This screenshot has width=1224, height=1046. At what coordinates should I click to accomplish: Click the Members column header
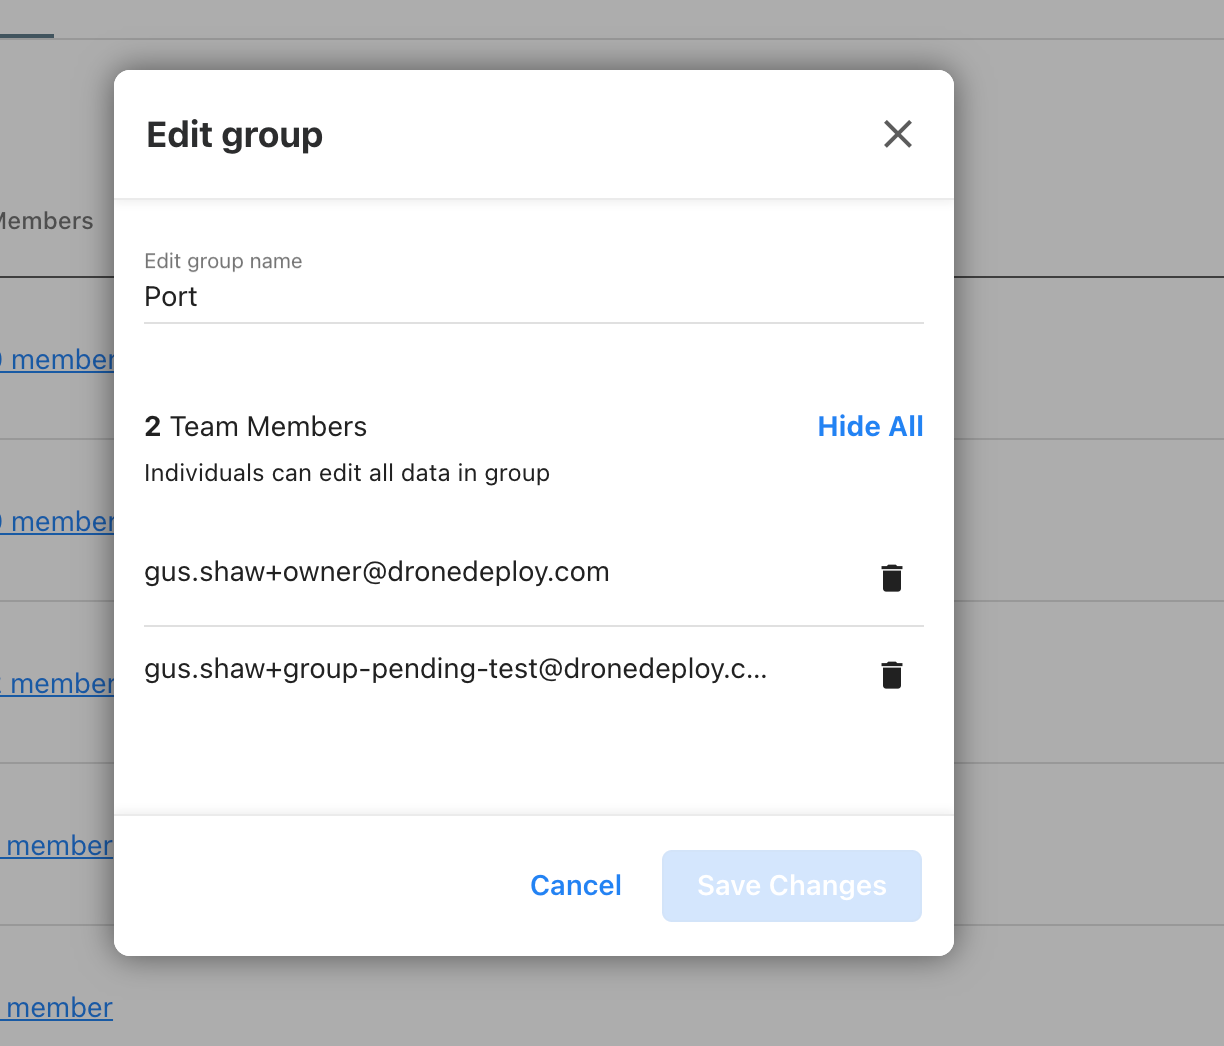(x=45, y=220)
